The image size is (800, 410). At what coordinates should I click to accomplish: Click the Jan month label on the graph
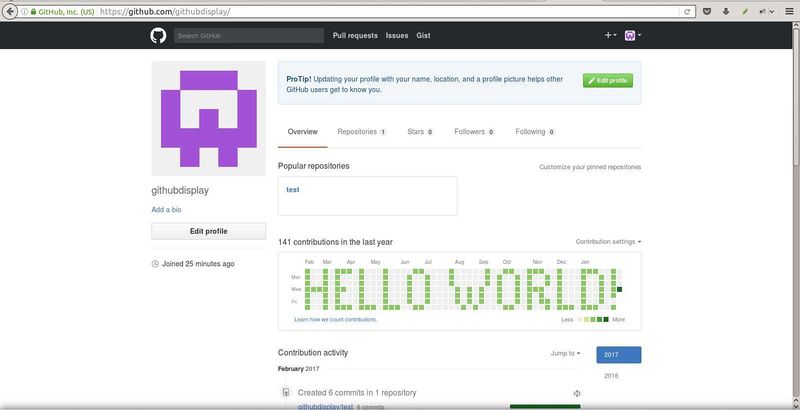click(x=585, y=262)
